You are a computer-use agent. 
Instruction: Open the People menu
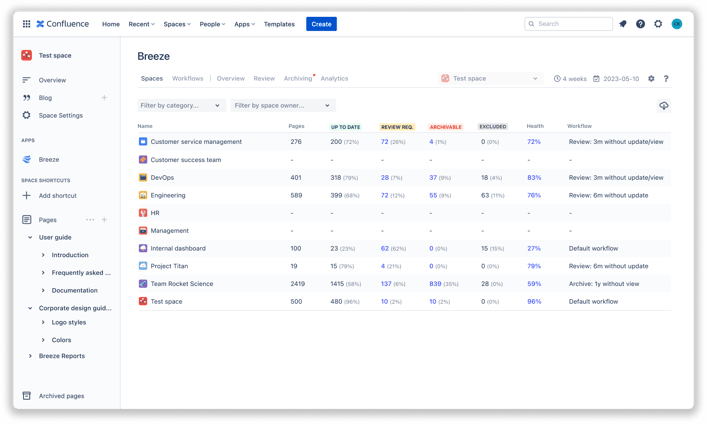(212, 24)
